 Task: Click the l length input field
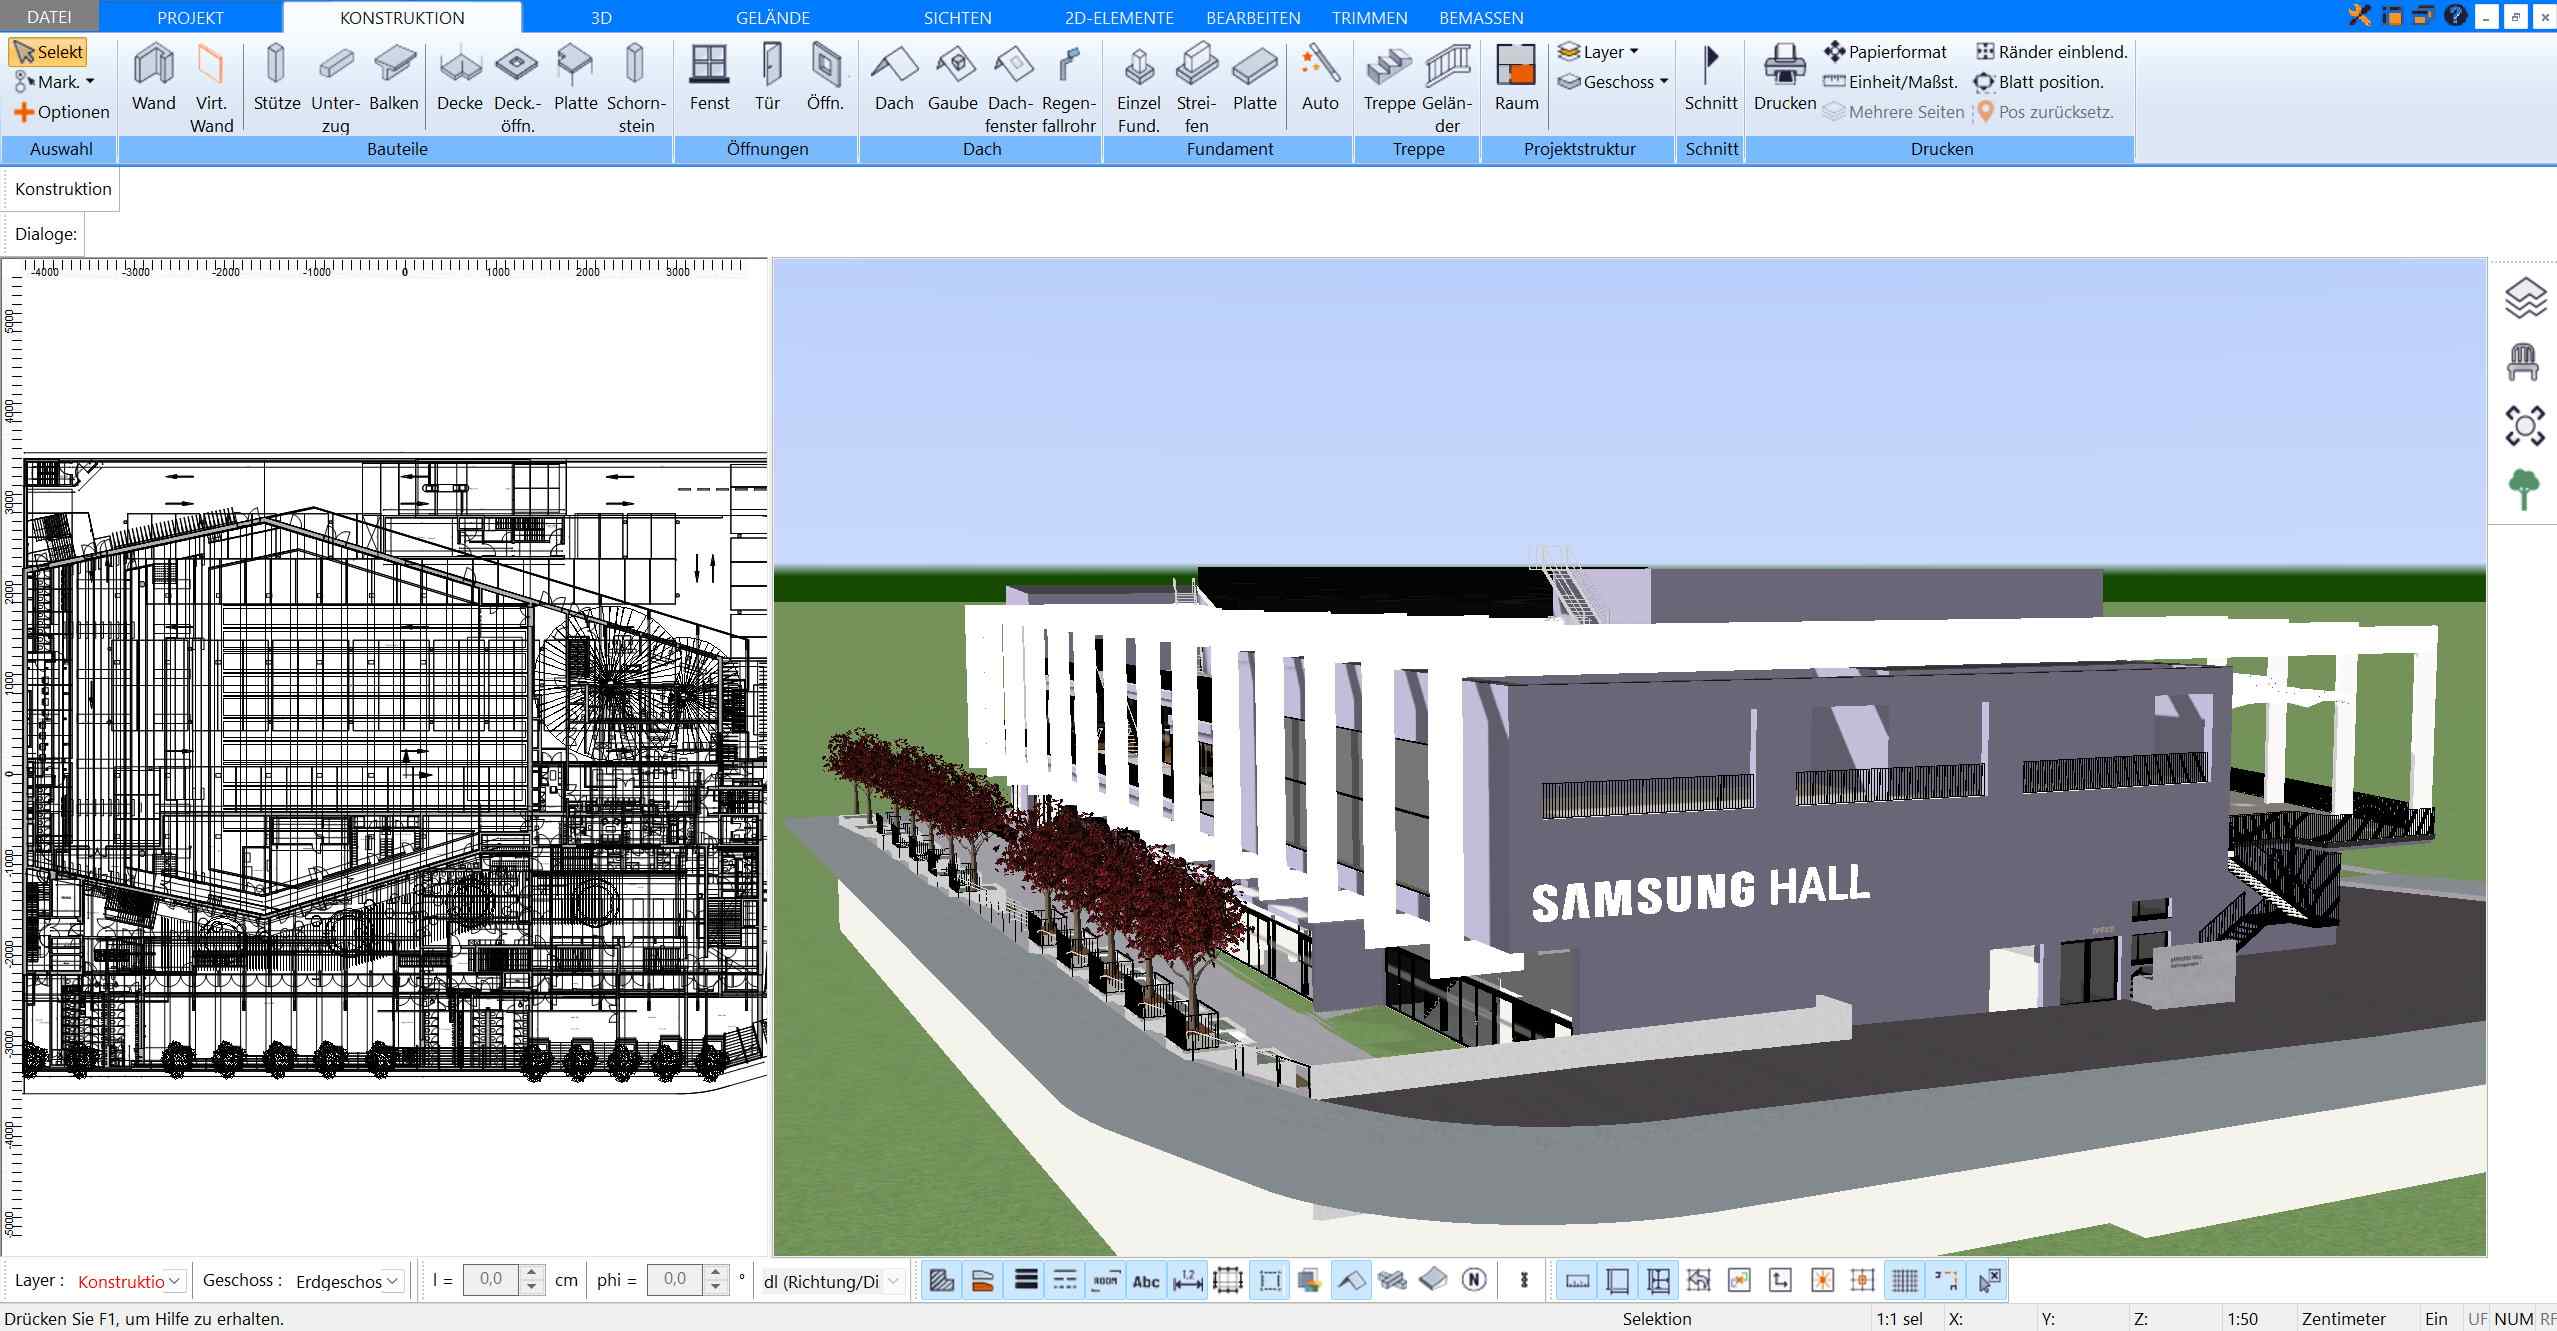pos(491,1280)
